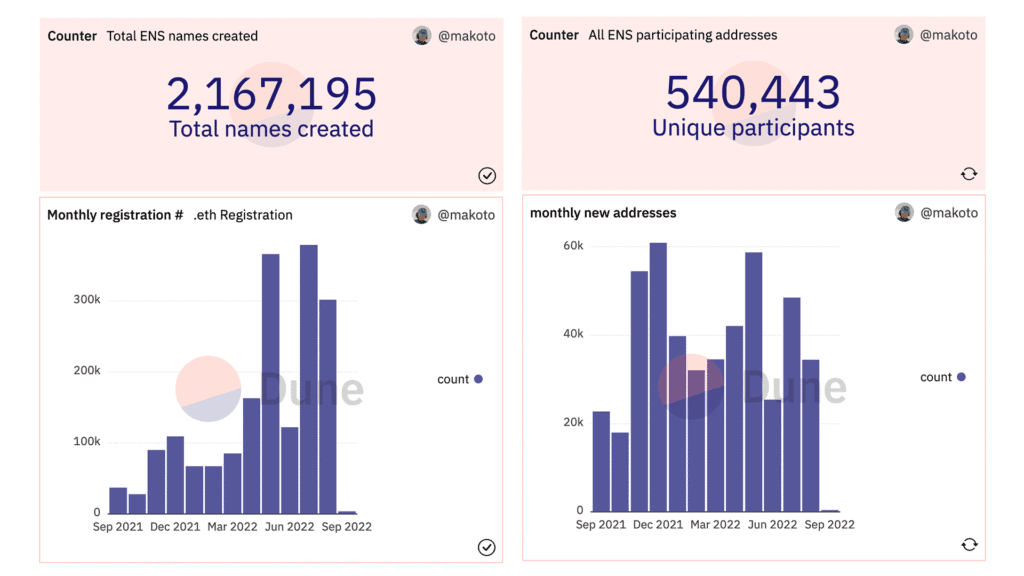Click the checkmark icon on Monthly registration chart
The width and height of the screenshot is (1024, 576).
487,548
